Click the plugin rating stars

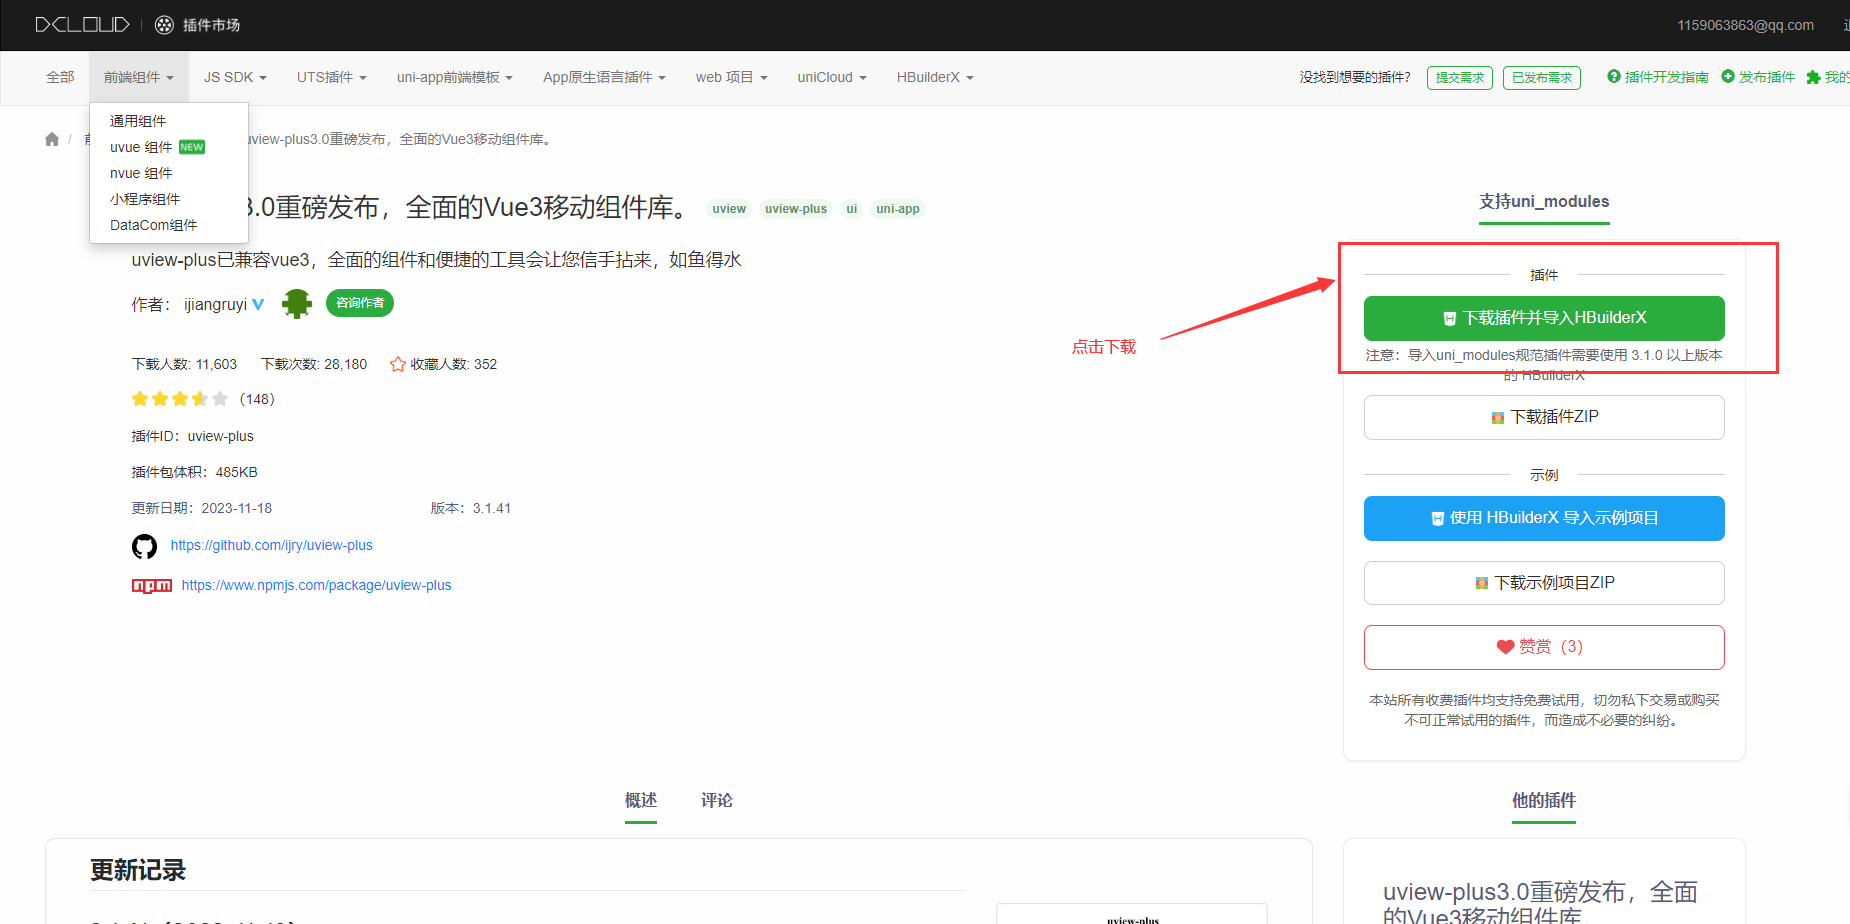180,399
